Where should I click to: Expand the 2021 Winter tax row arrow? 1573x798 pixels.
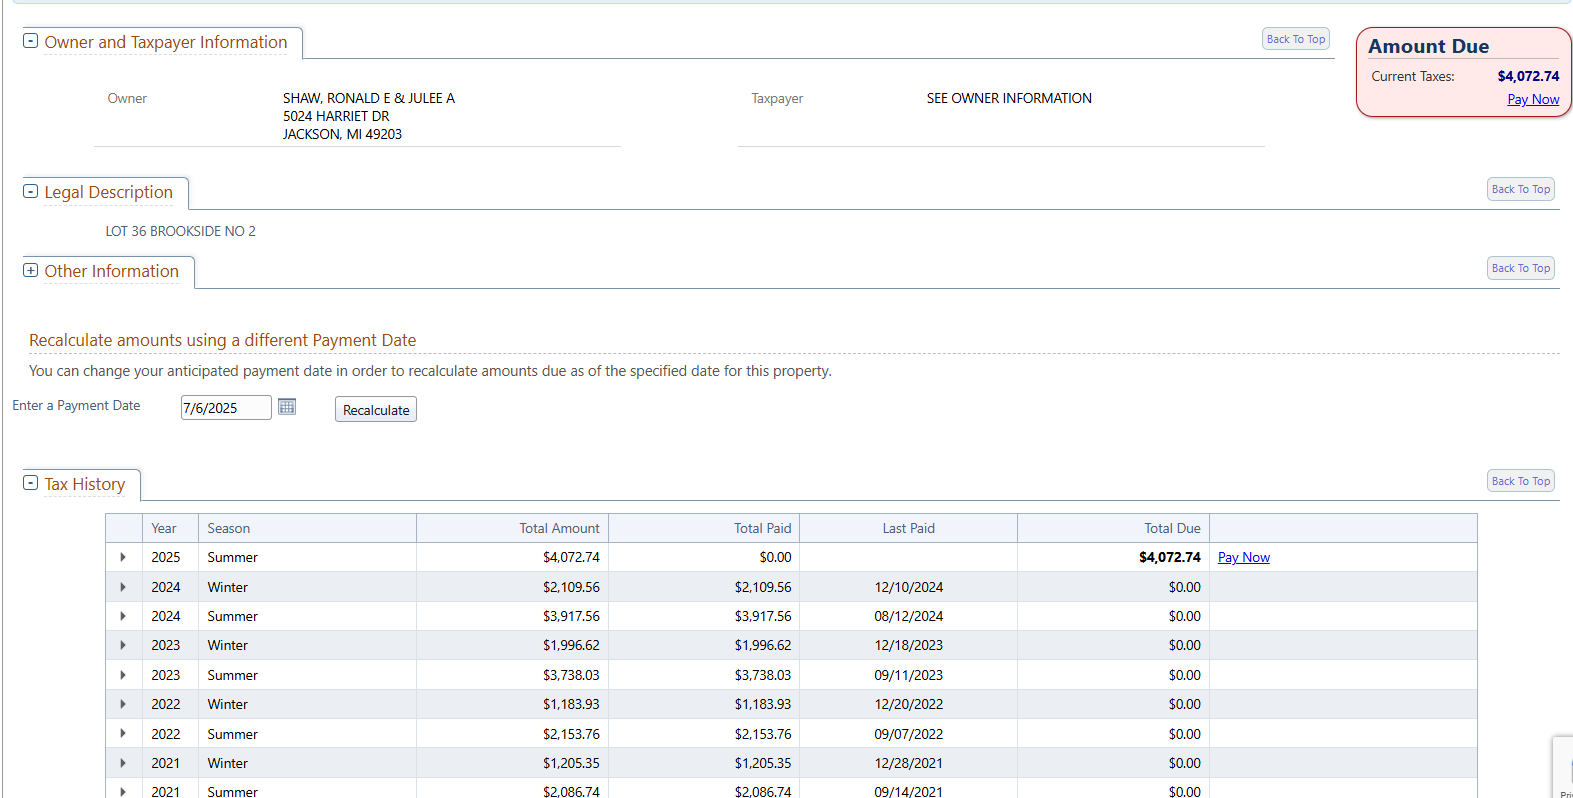123,764
